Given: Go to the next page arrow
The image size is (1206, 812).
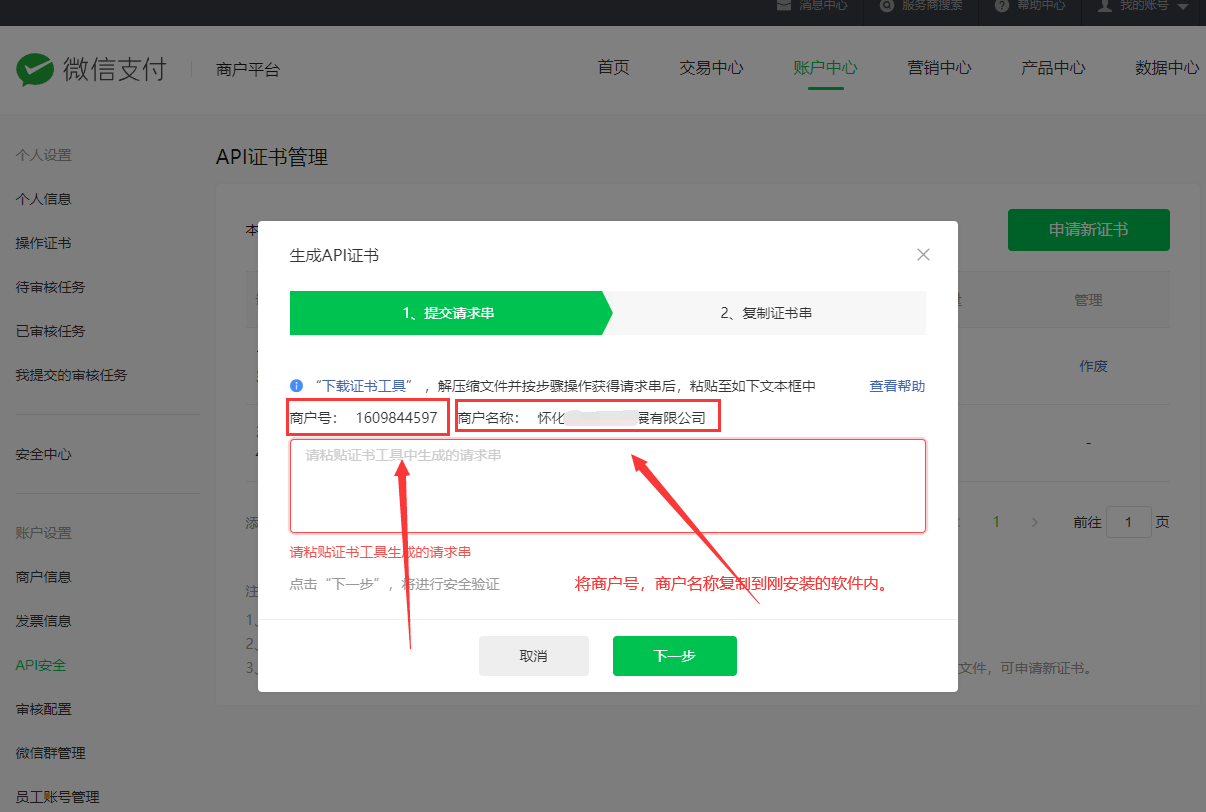Looking at the screenshot, I should point(1035,522).
